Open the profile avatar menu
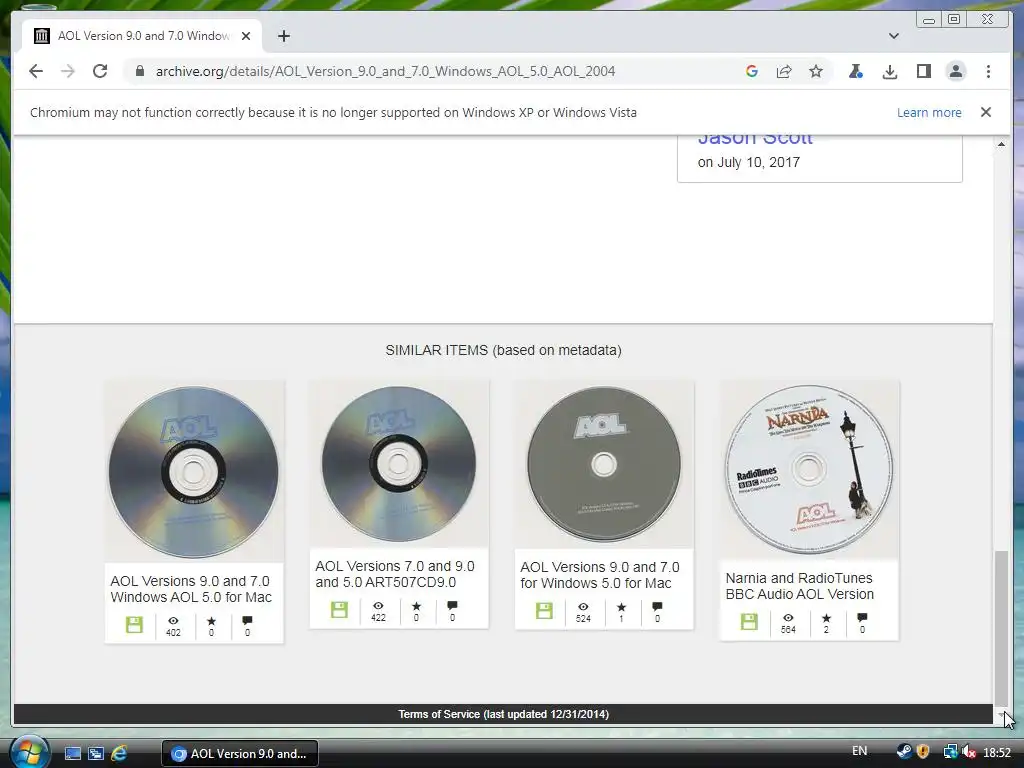This screenshot has width=1024, height=768. 956,71
